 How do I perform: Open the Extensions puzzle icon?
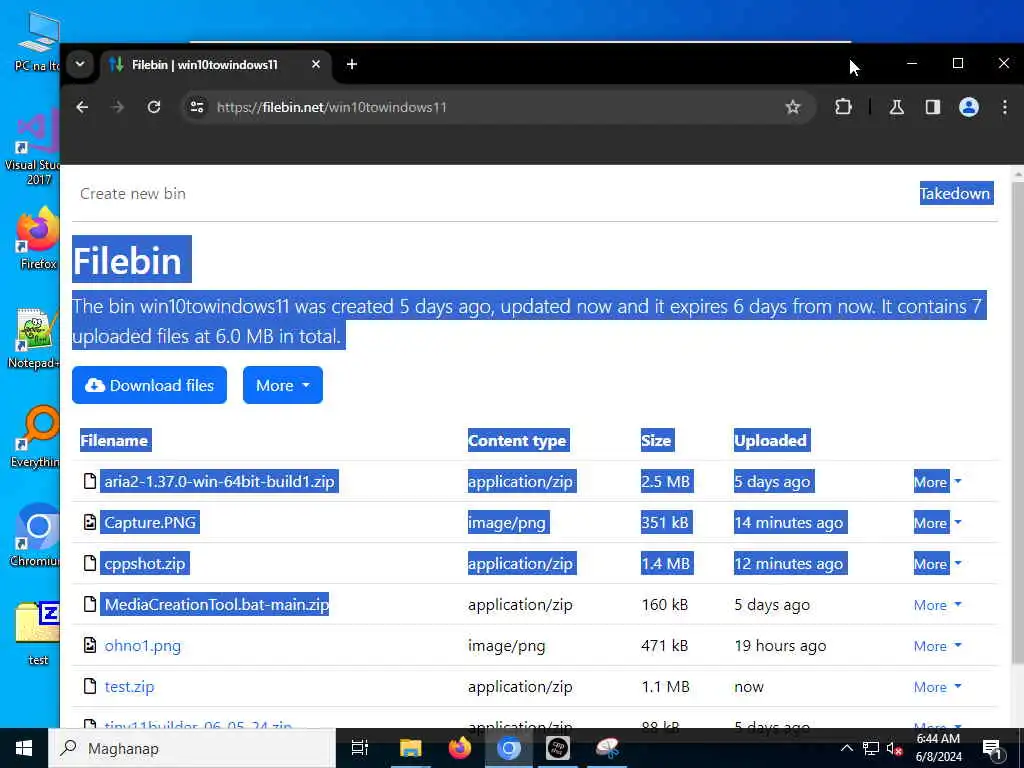[x=843, y=107]
